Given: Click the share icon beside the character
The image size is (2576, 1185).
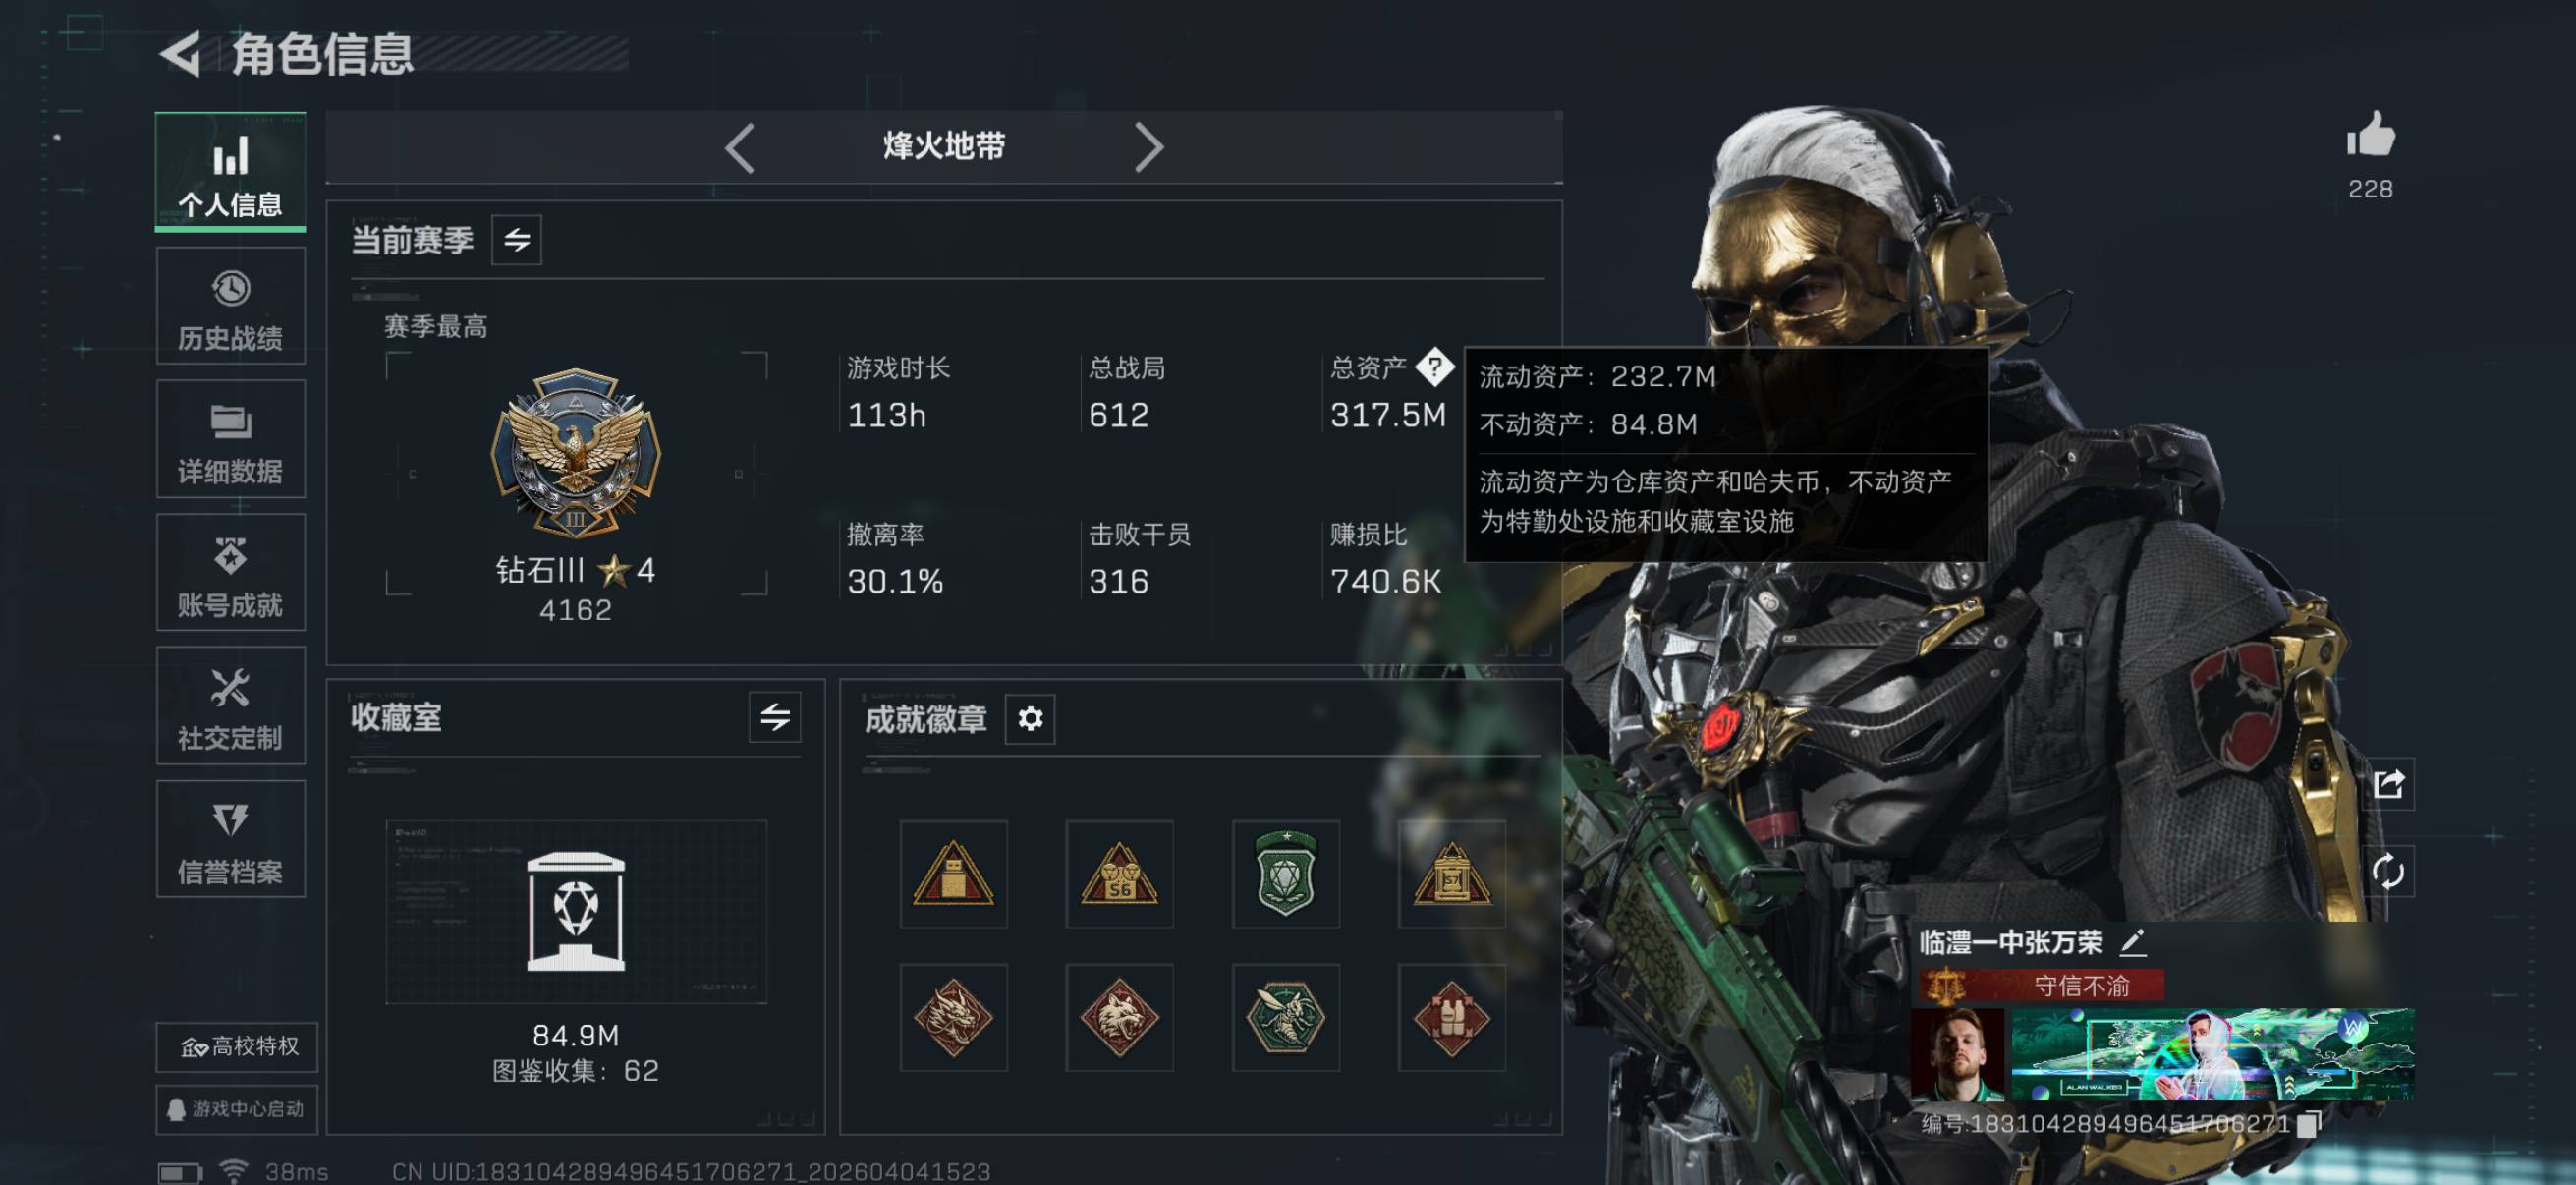Looking at the screenshot, I should pos(2388,784).
